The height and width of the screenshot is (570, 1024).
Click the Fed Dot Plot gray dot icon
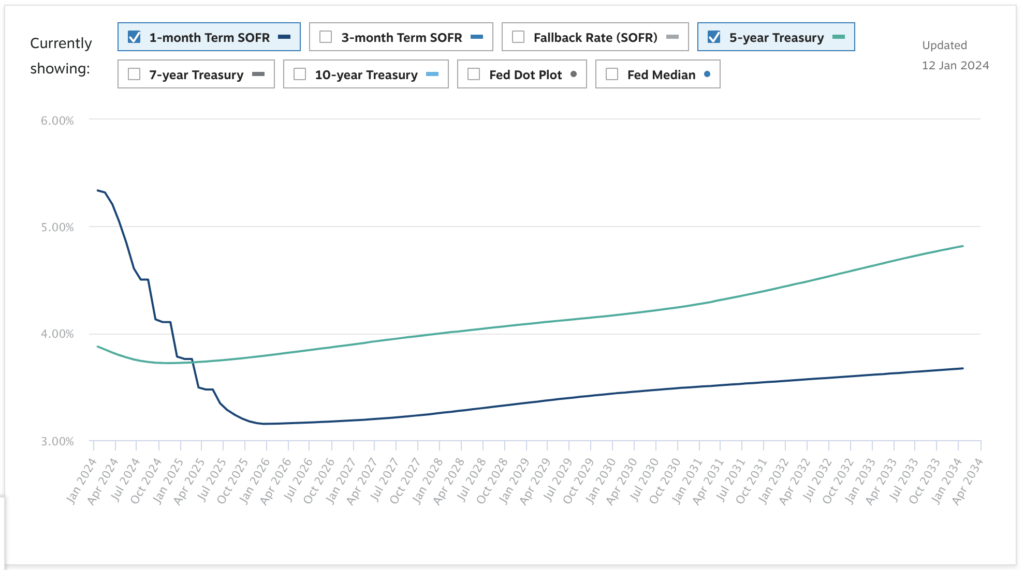573,74
